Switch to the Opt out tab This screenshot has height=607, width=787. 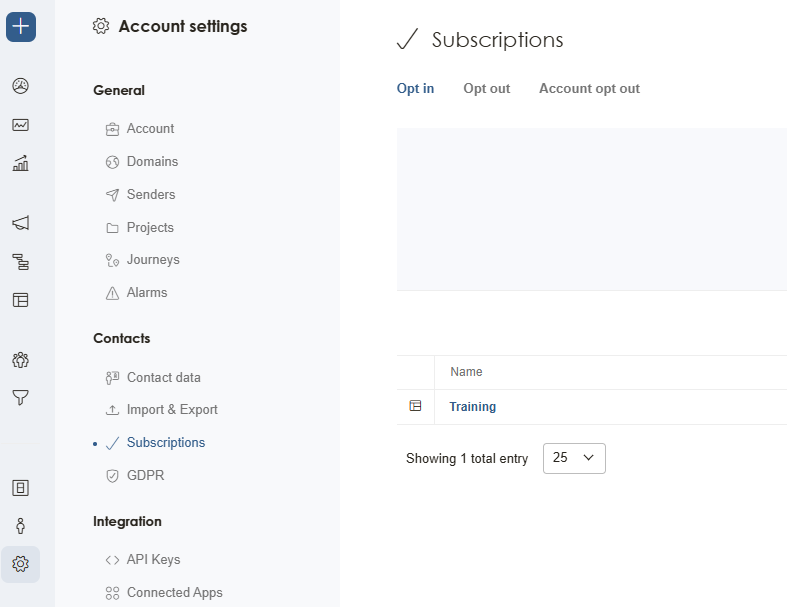(x=486, y=89)
